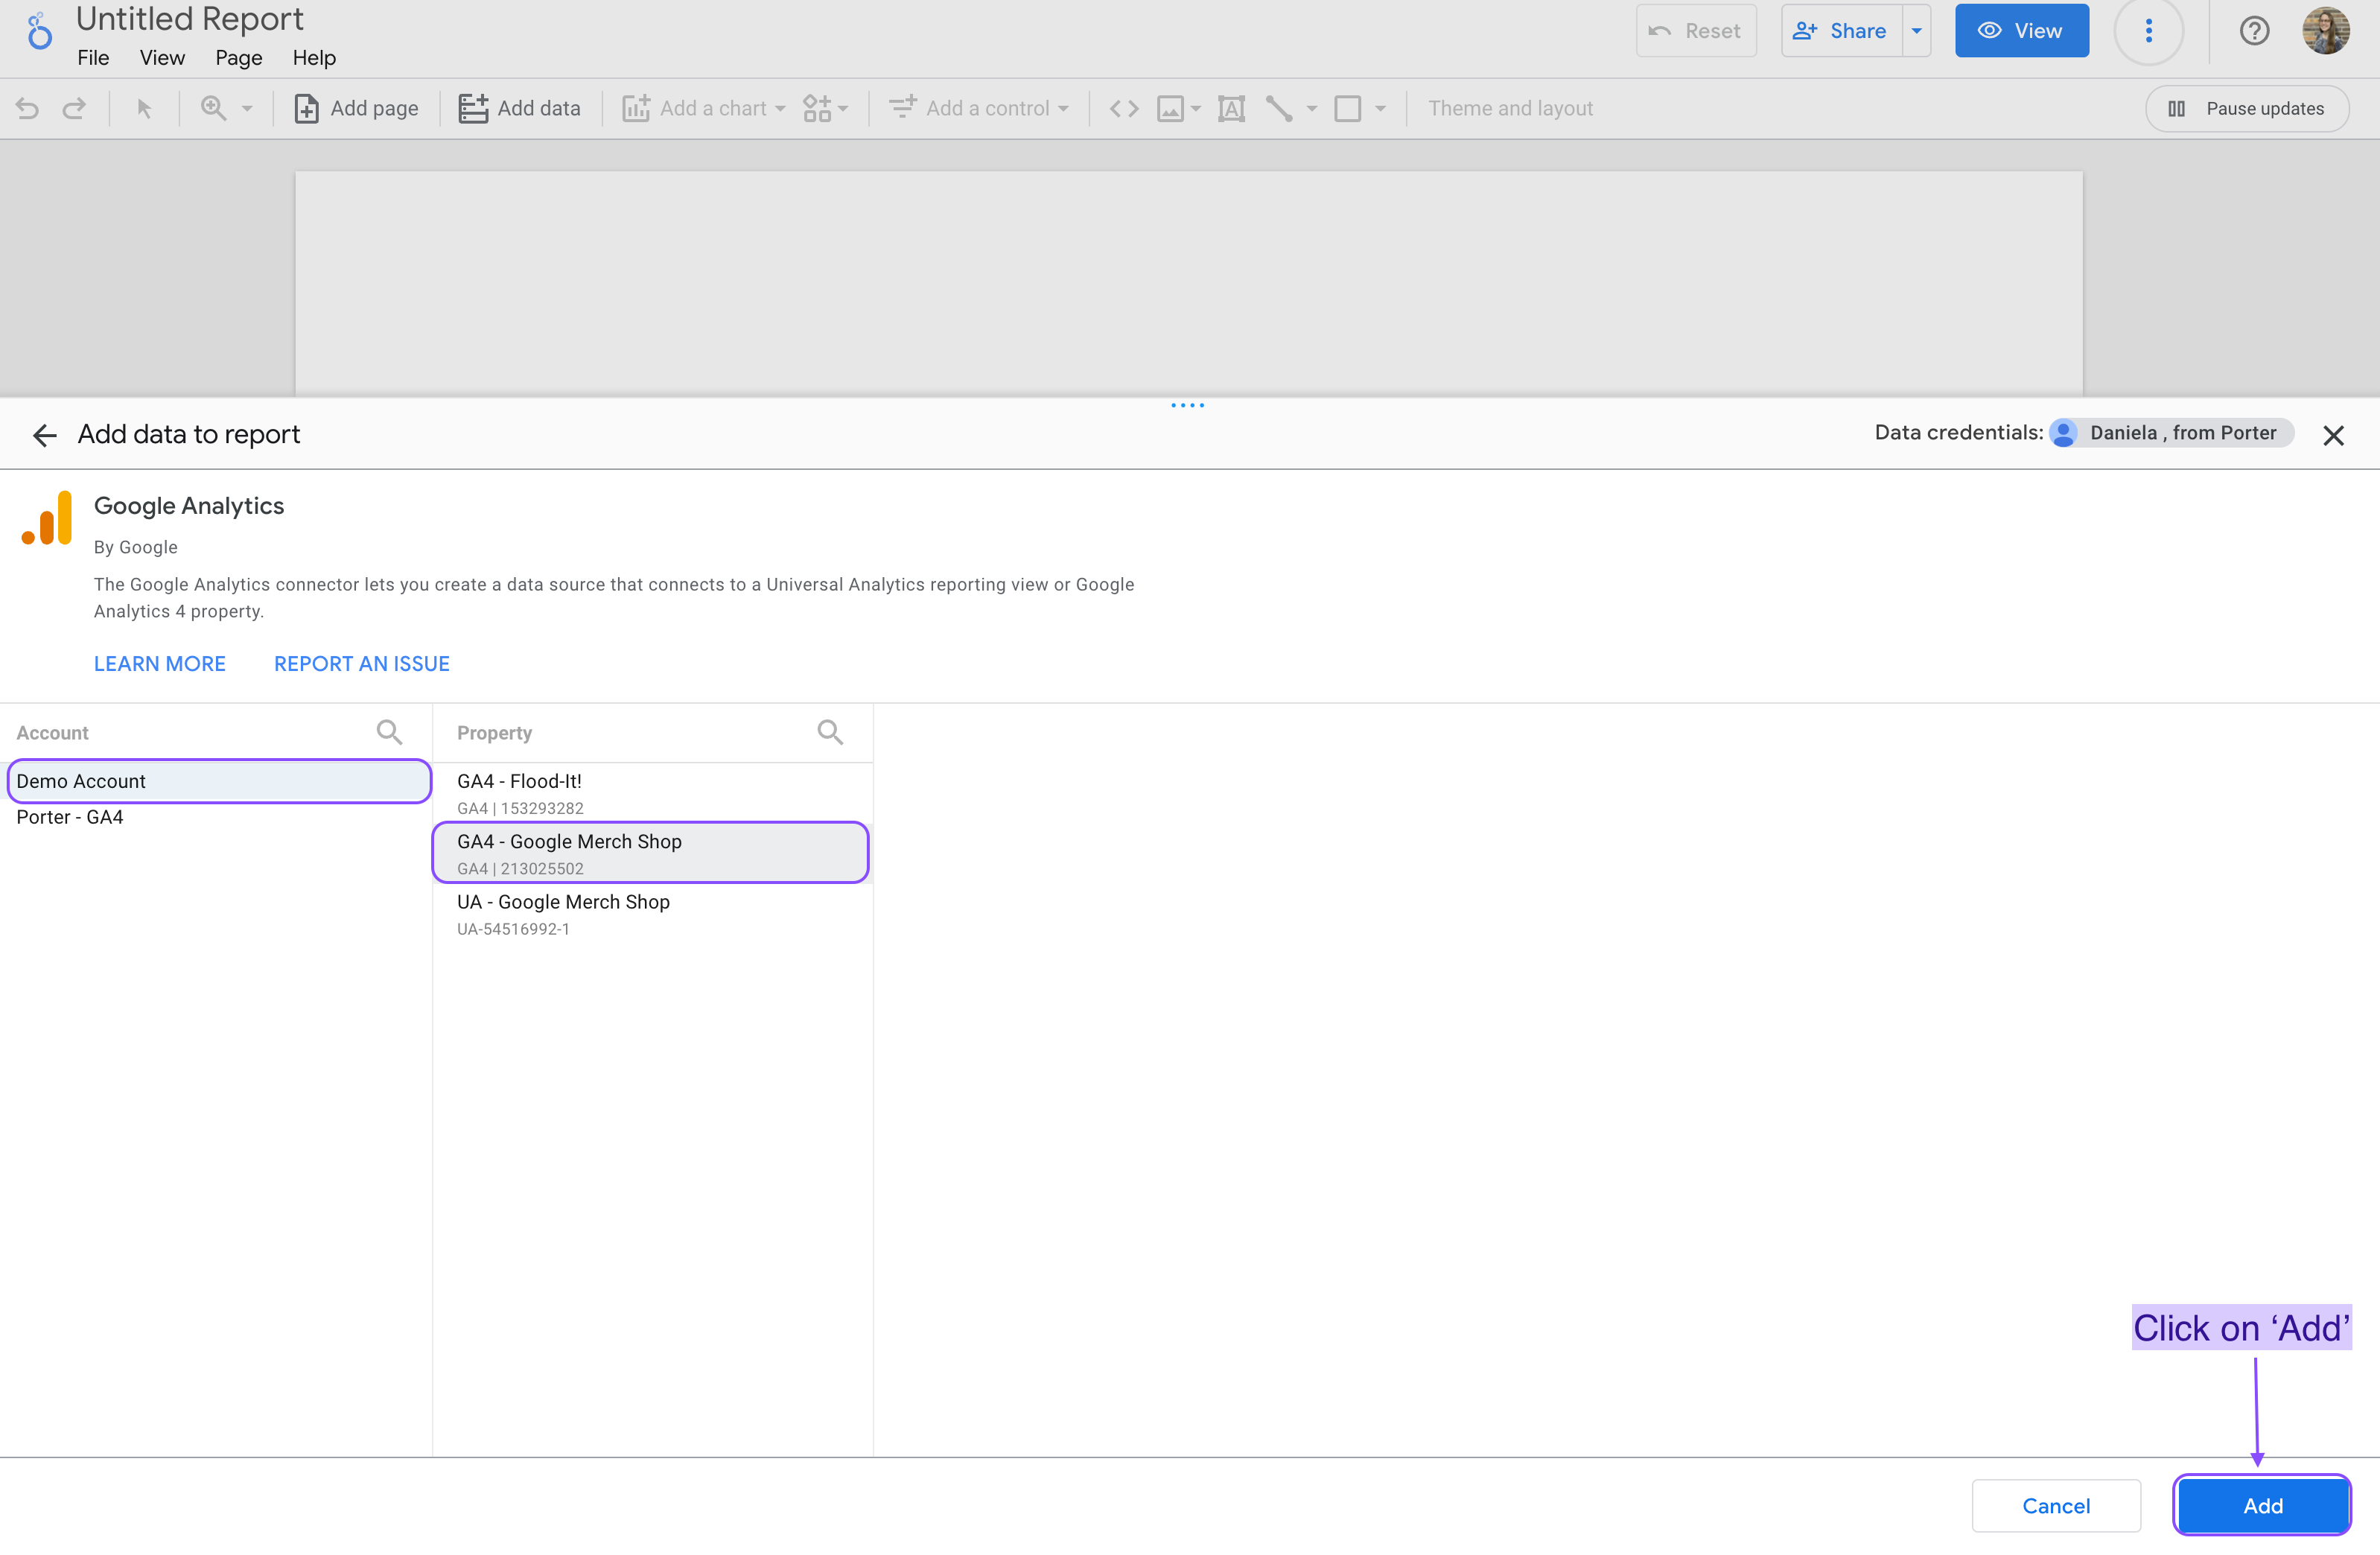Screen dimensions: 2380x1555
Task: Click the Redo arrow icon
Action: [73, 109]
